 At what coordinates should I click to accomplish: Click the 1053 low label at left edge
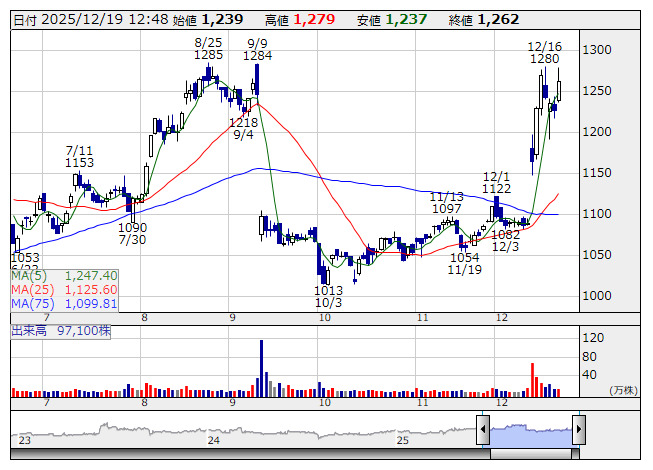[x=25, y=258]
